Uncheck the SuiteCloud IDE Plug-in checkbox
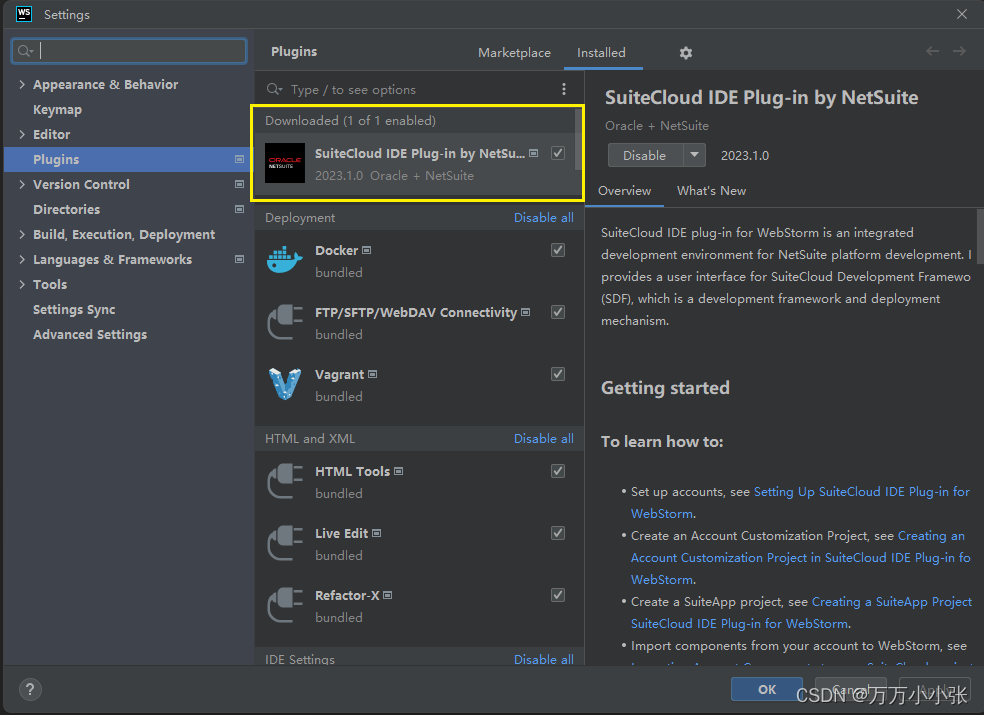The image size is (984, 715). click(x=557, y=153)
